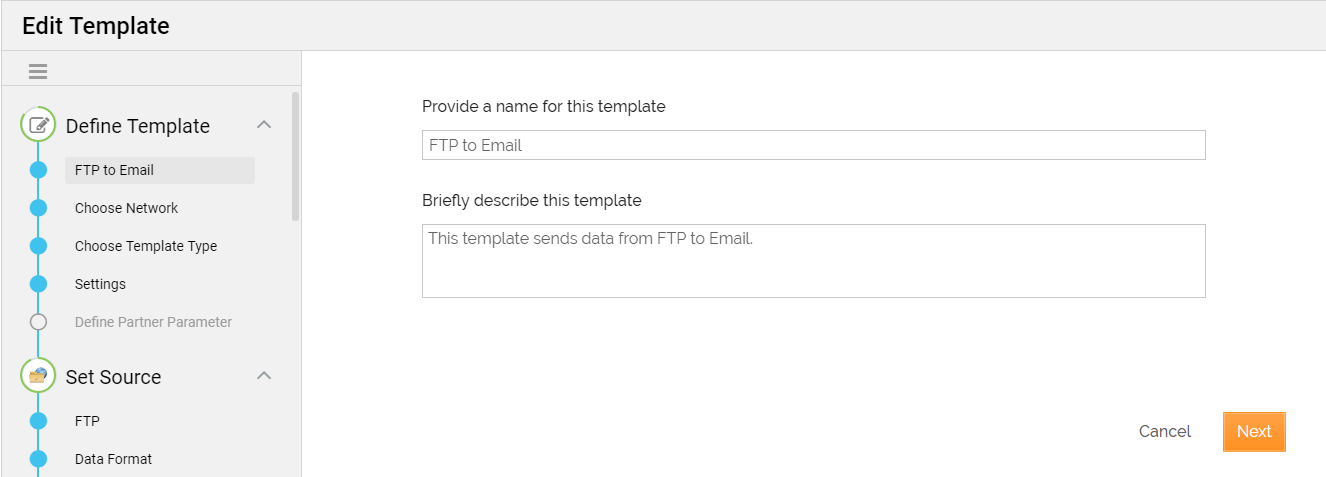The width and height of the screenshot is (1326, 477).
Task: Click the Cancel link
Action: tap(1165, 431)
